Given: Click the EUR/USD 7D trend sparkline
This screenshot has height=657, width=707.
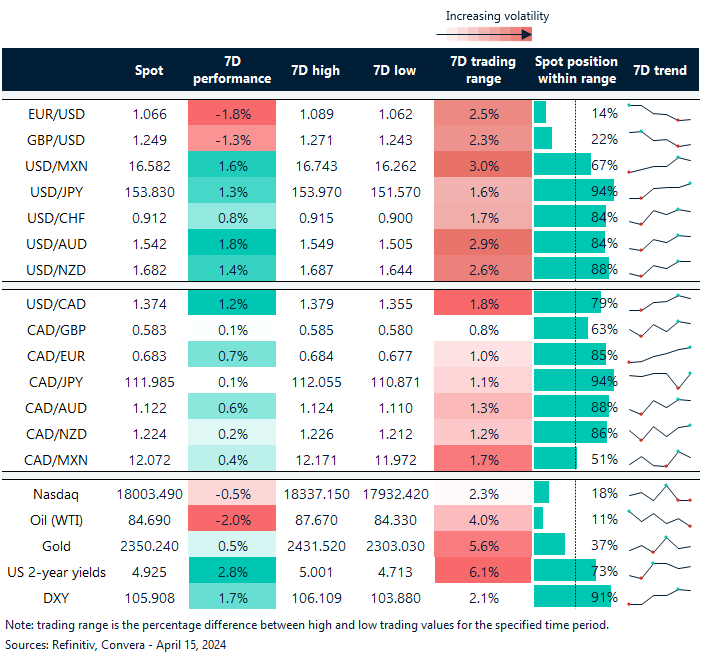Looking at the screenshot, I should pyautogui.click(x=659, y=112).
